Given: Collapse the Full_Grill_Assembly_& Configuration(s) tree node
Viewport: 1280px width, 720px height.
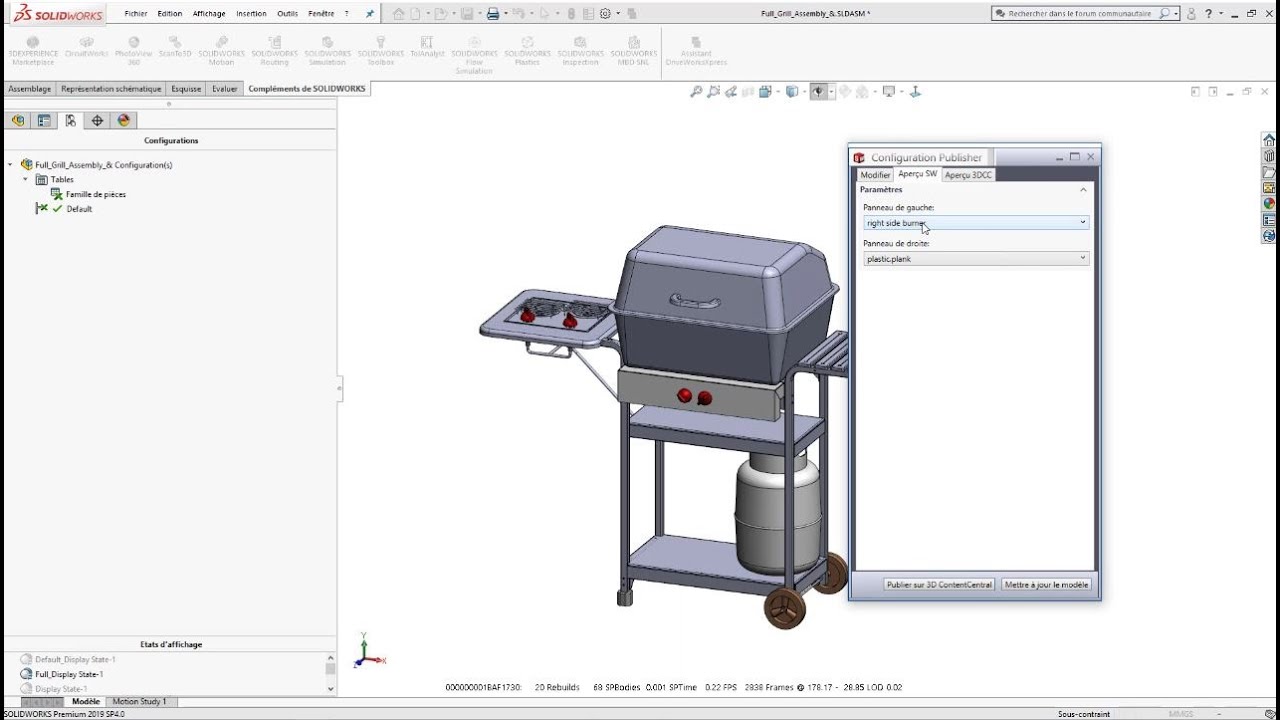Looking at the screenshot, I should click(x=10, y=165).
